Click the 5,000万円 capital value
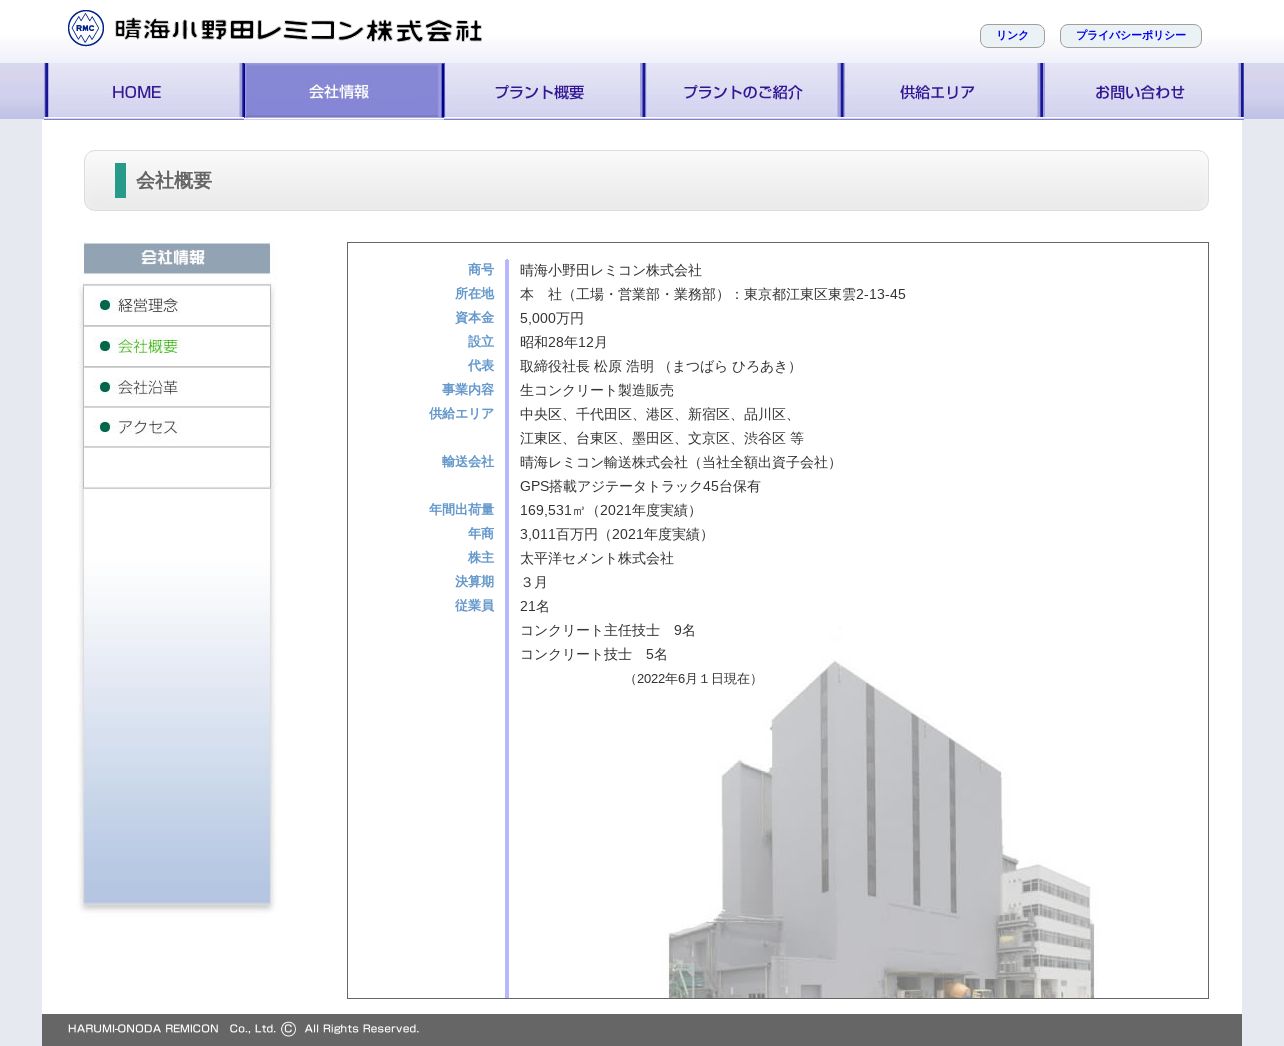This screenshot has width=1284, height=1046. pyautogui.click(x=552, y=319)
